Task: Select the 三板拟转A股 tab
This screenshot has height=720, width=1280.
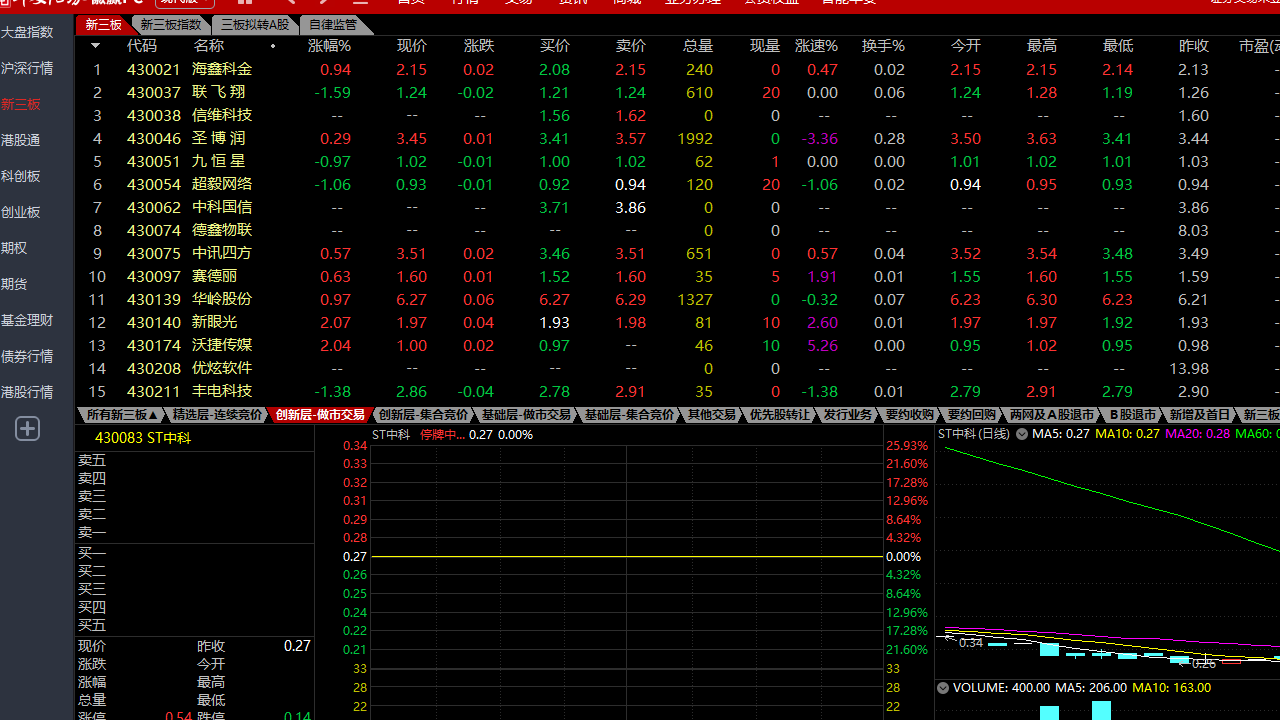Action: 255,25
